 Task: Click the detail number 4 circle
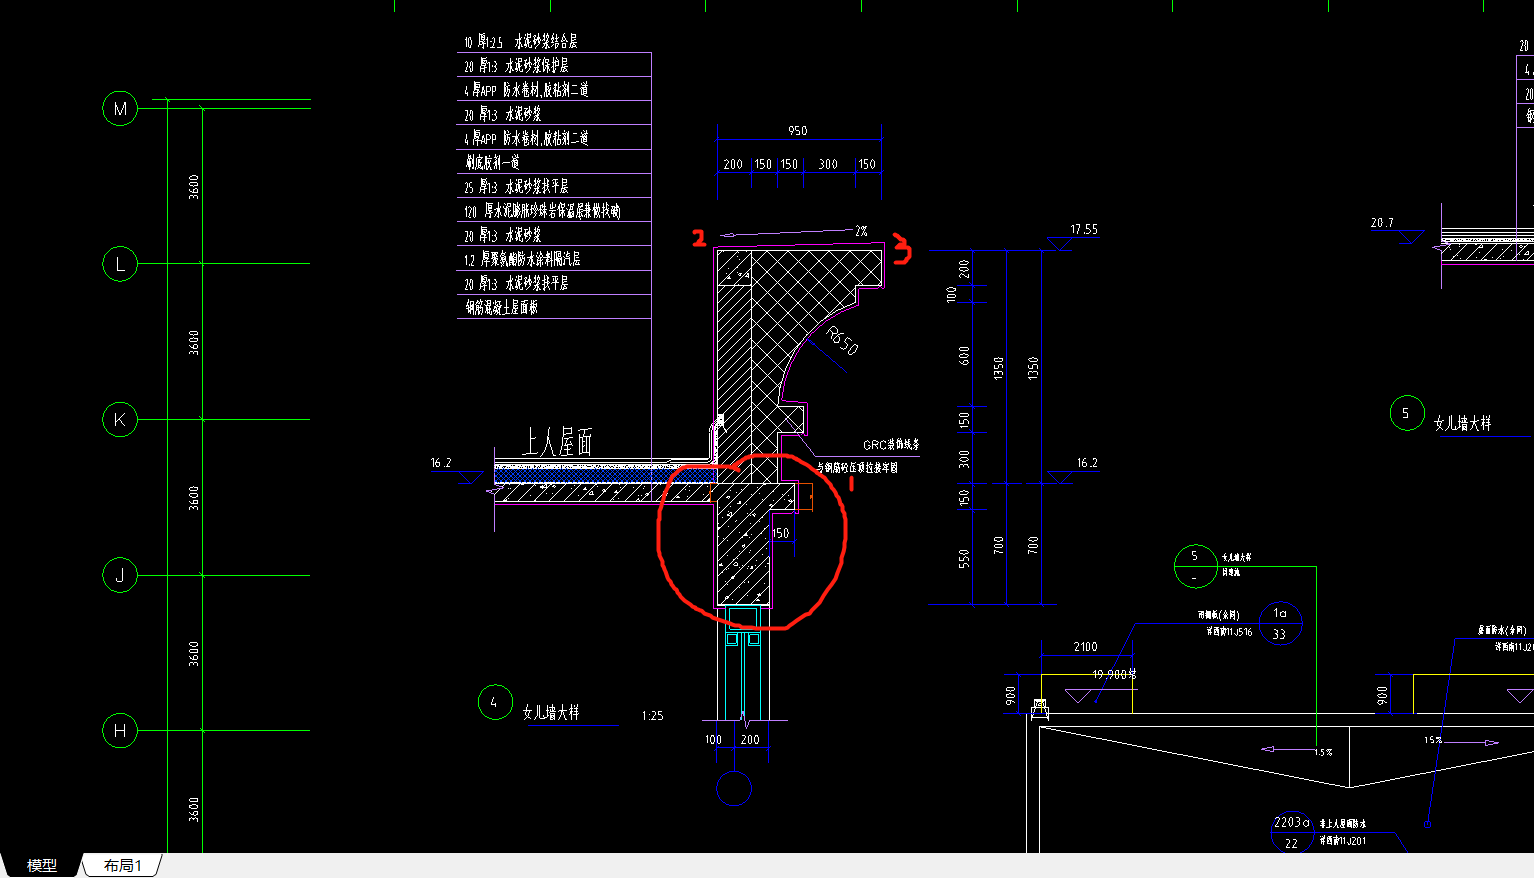point(494,702)
